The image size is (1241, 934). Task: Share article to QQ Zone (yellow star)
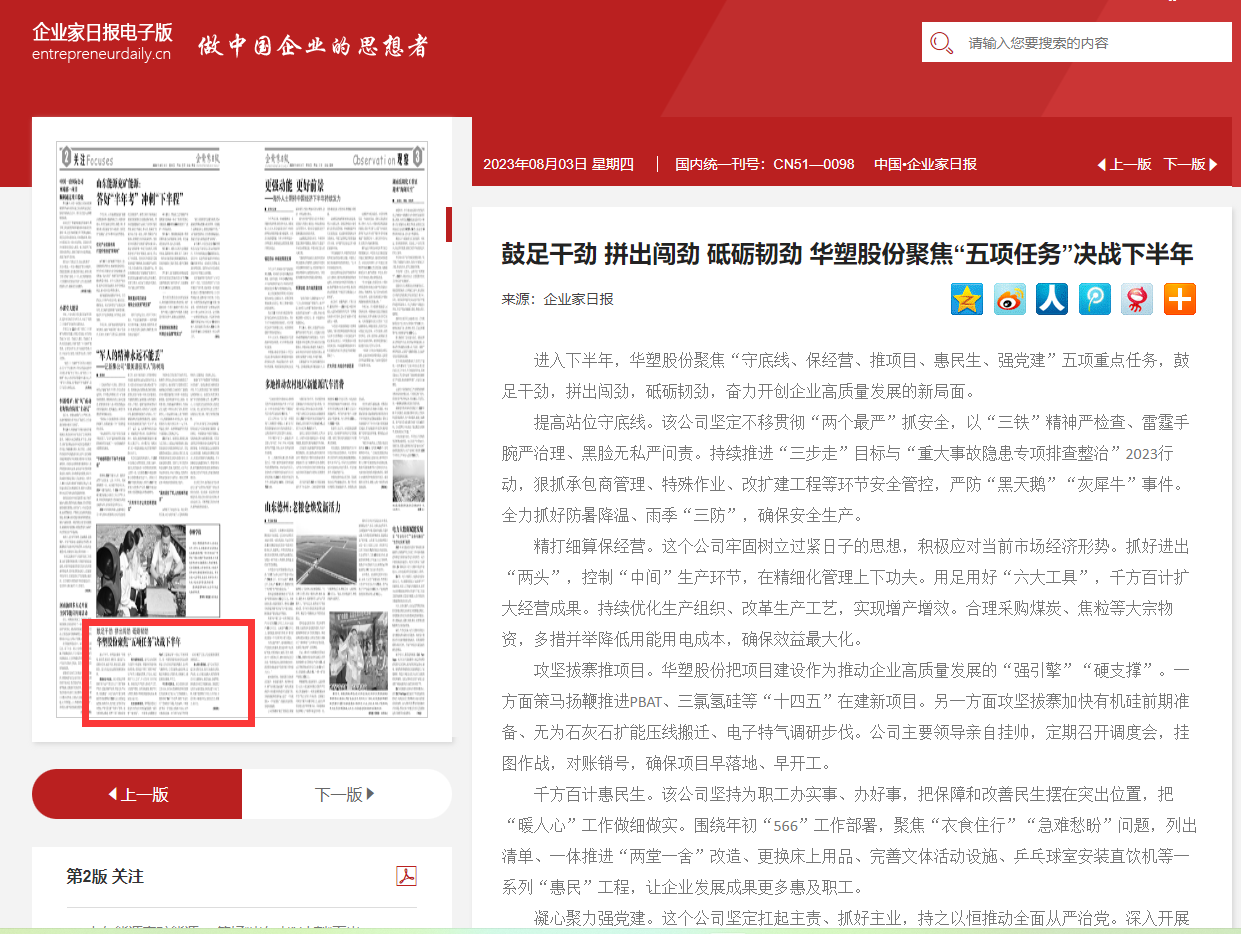[x=967, y=299]
